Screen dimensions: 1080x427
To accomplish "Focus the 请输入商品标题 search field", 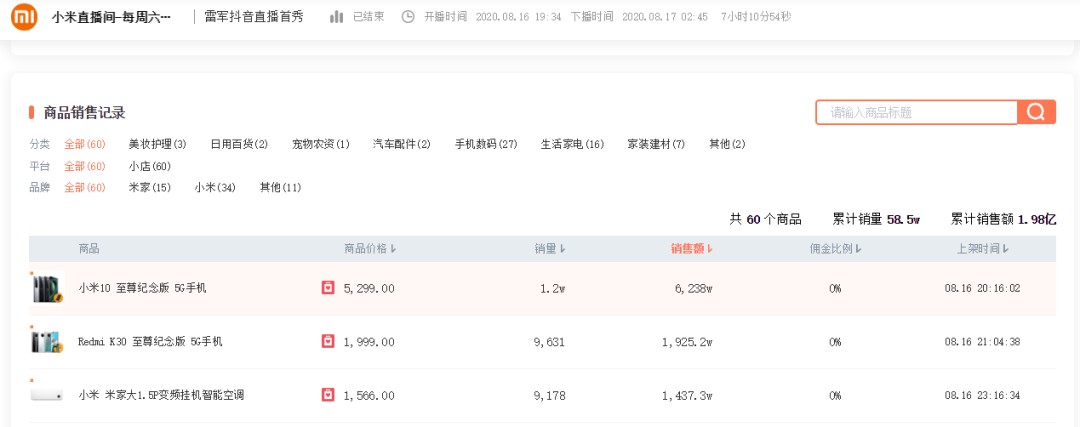I will (x=916, y=112).
